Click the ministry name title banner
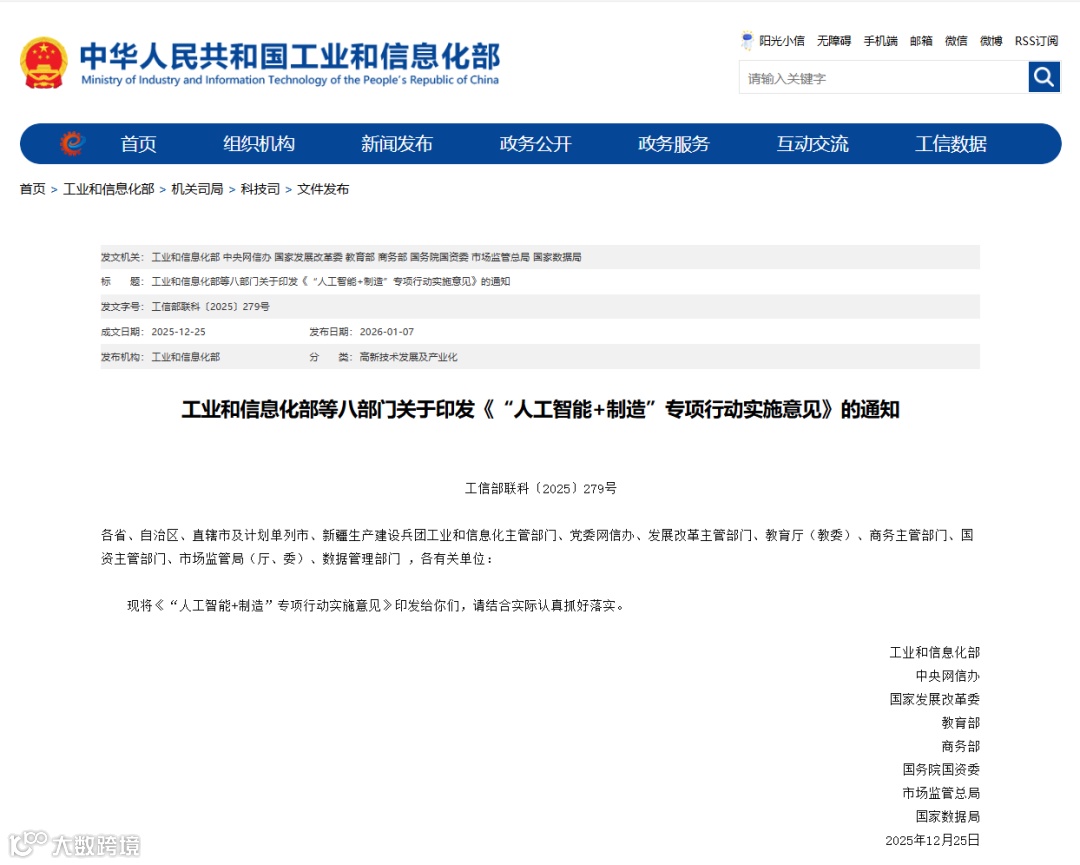This screenshot has width=1080, height=865. (x=289, y=63)
